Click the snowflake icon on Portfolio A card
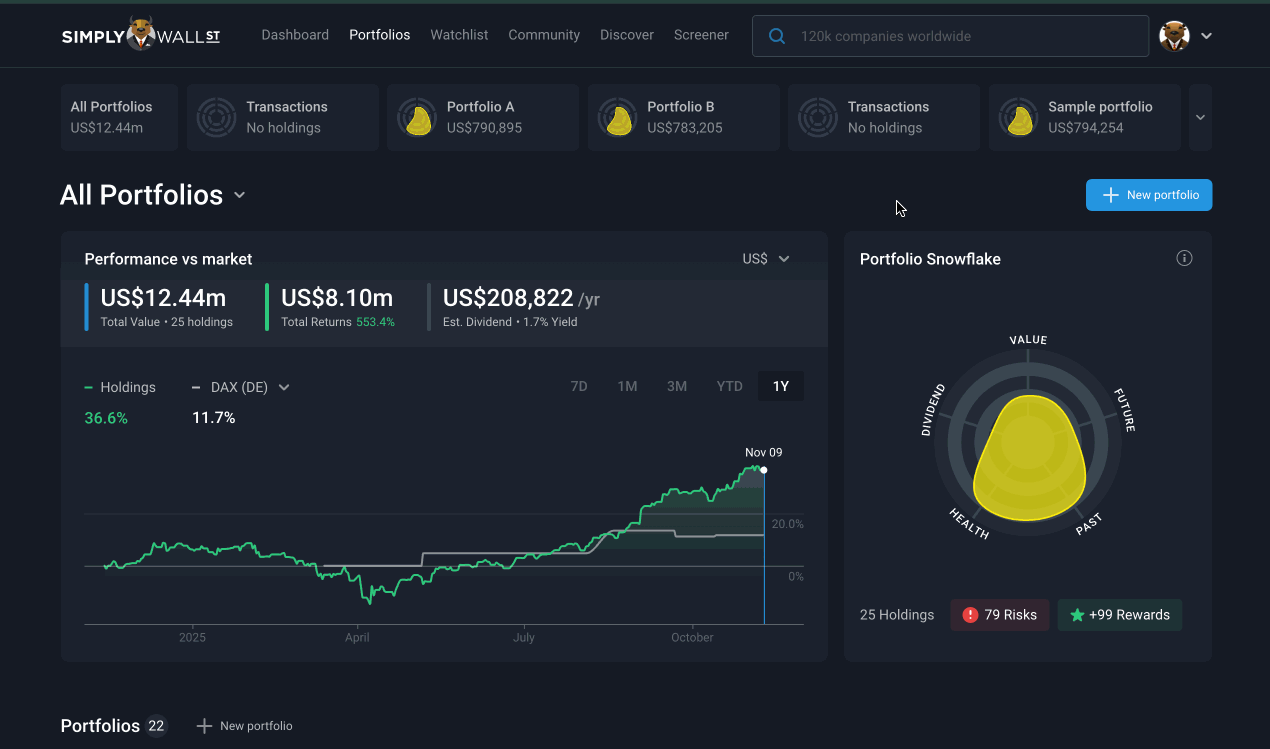 click(x=417, y=117)
